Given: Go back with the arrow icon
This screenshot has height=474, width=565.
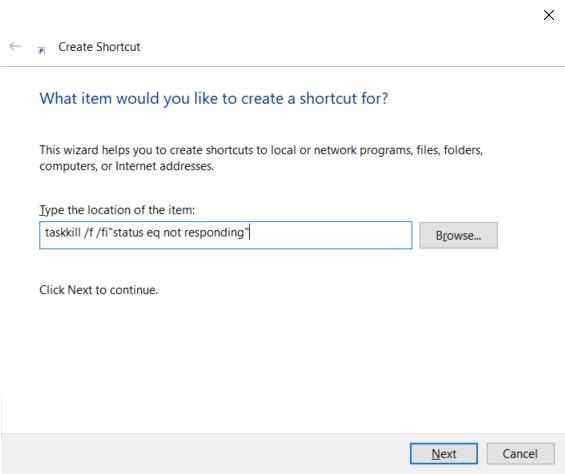Looking at the screenshot, I should [15, 46].
